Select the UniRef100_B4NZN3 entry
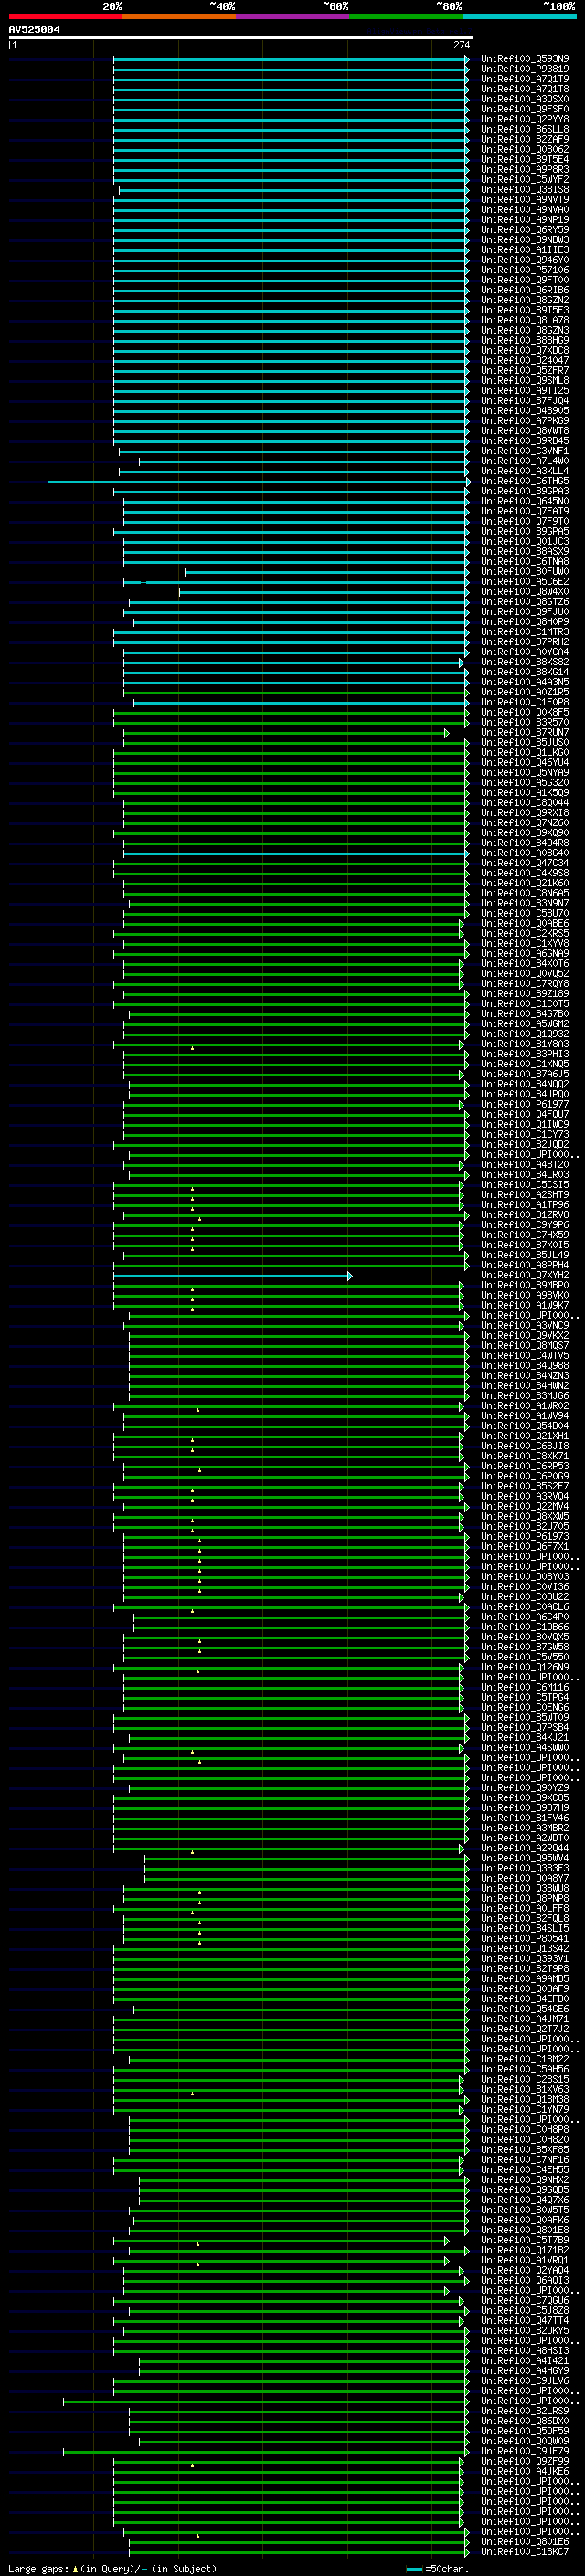 click(x=525, y=1376)
